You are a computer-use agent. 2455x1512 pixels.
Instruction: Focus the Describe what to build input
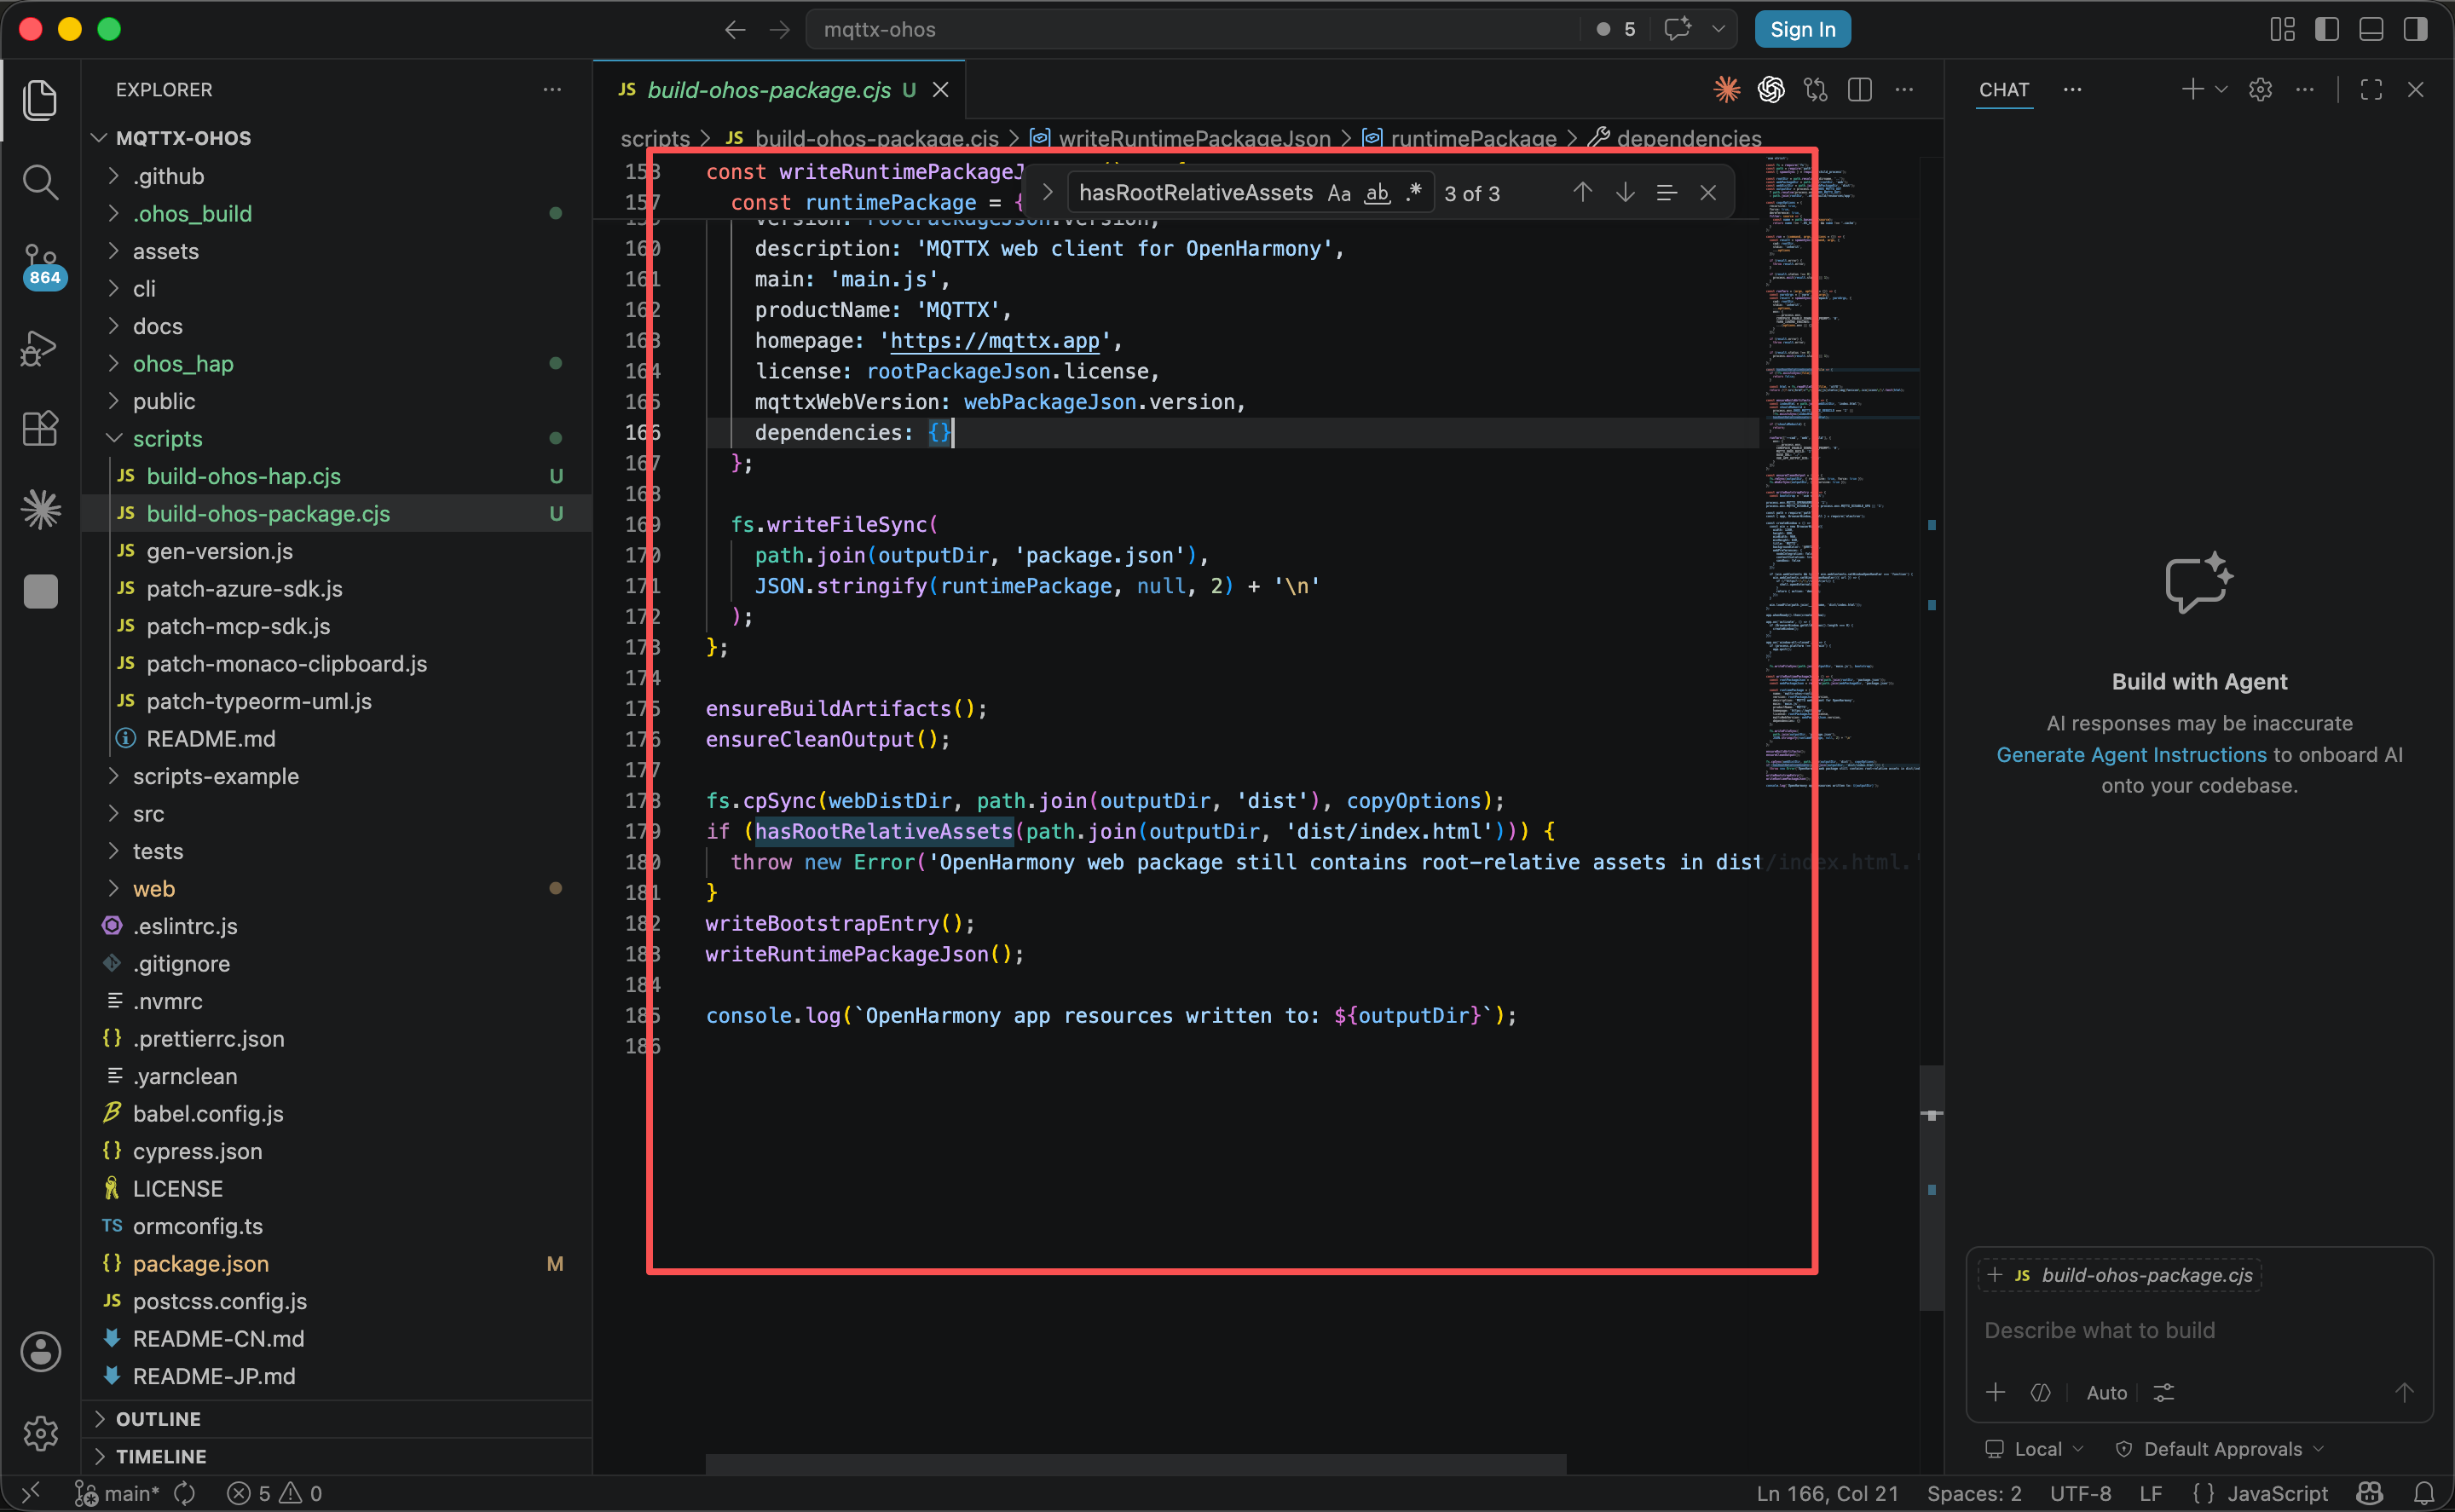coord(2198,1330)
